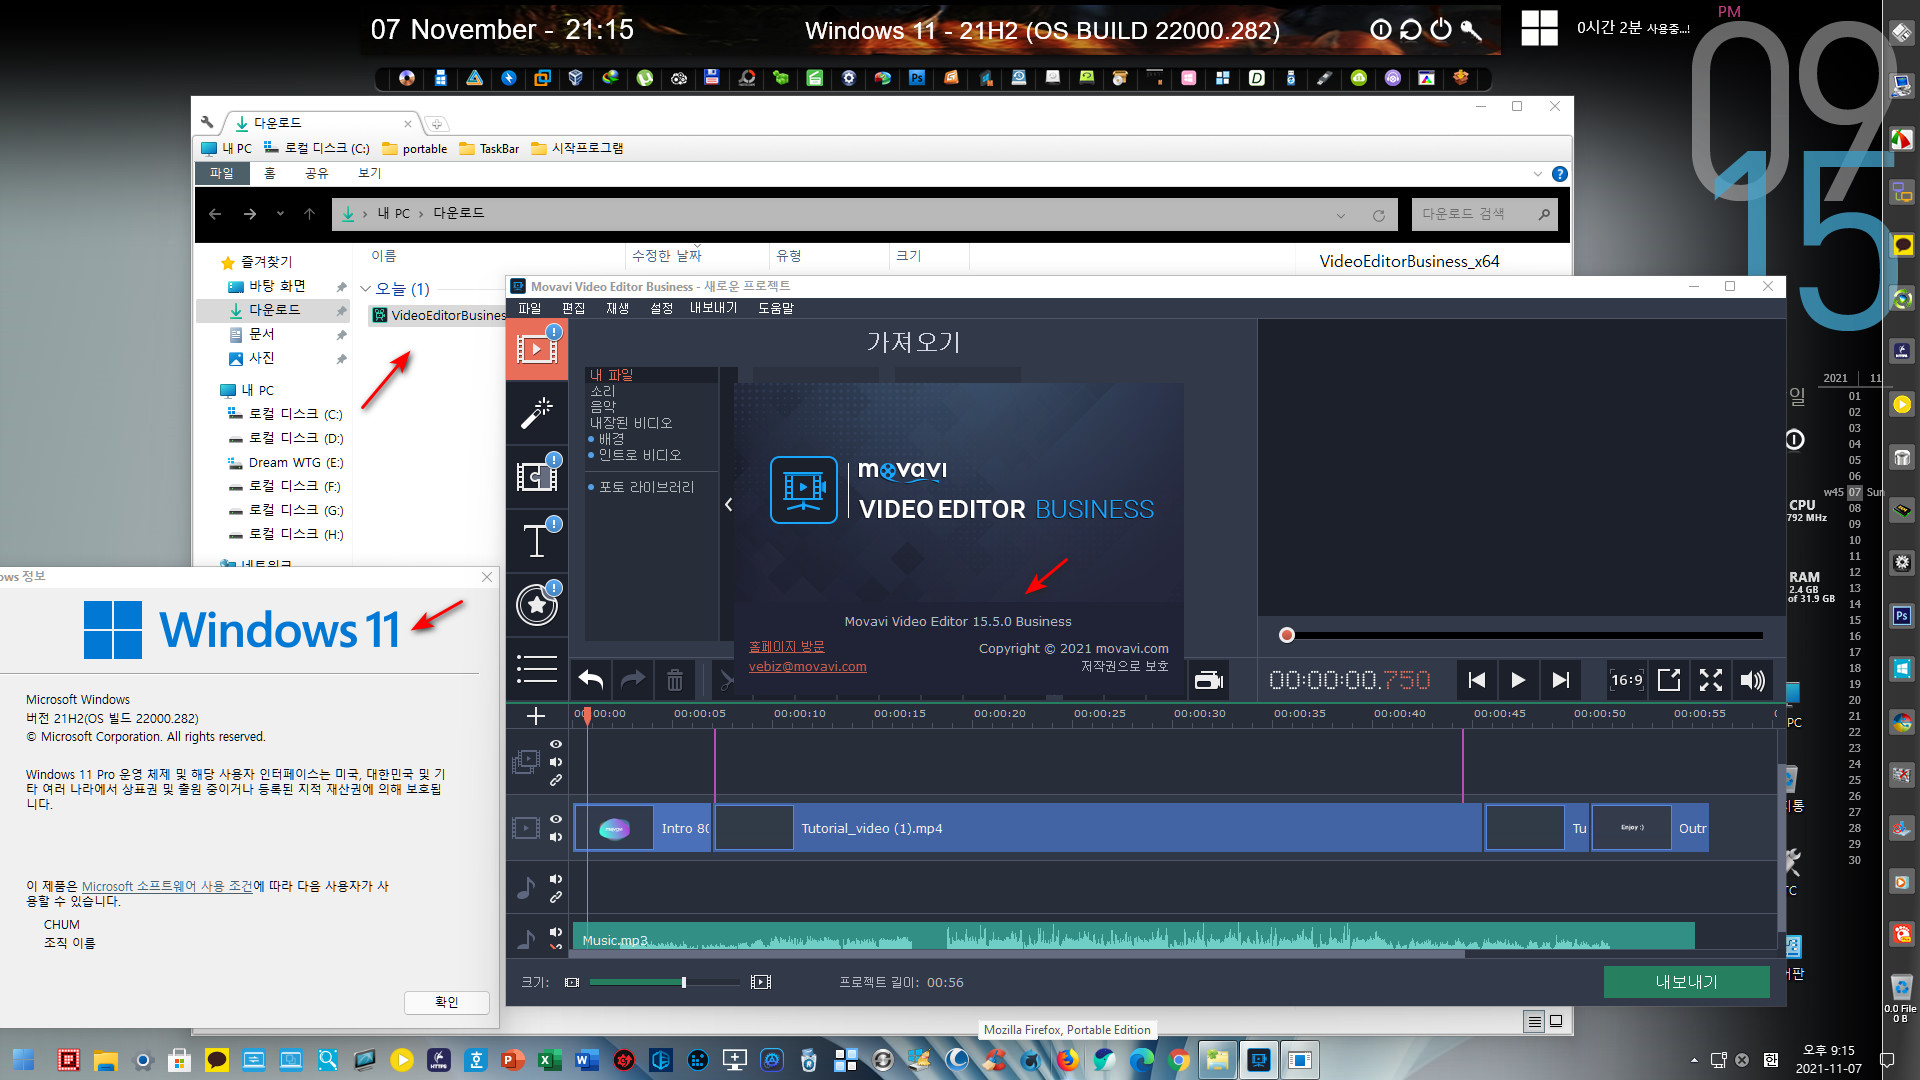The image size is (1920, 1080).
Task: Open Firefox from the taskbar
Action: tap(1068, 1060)
